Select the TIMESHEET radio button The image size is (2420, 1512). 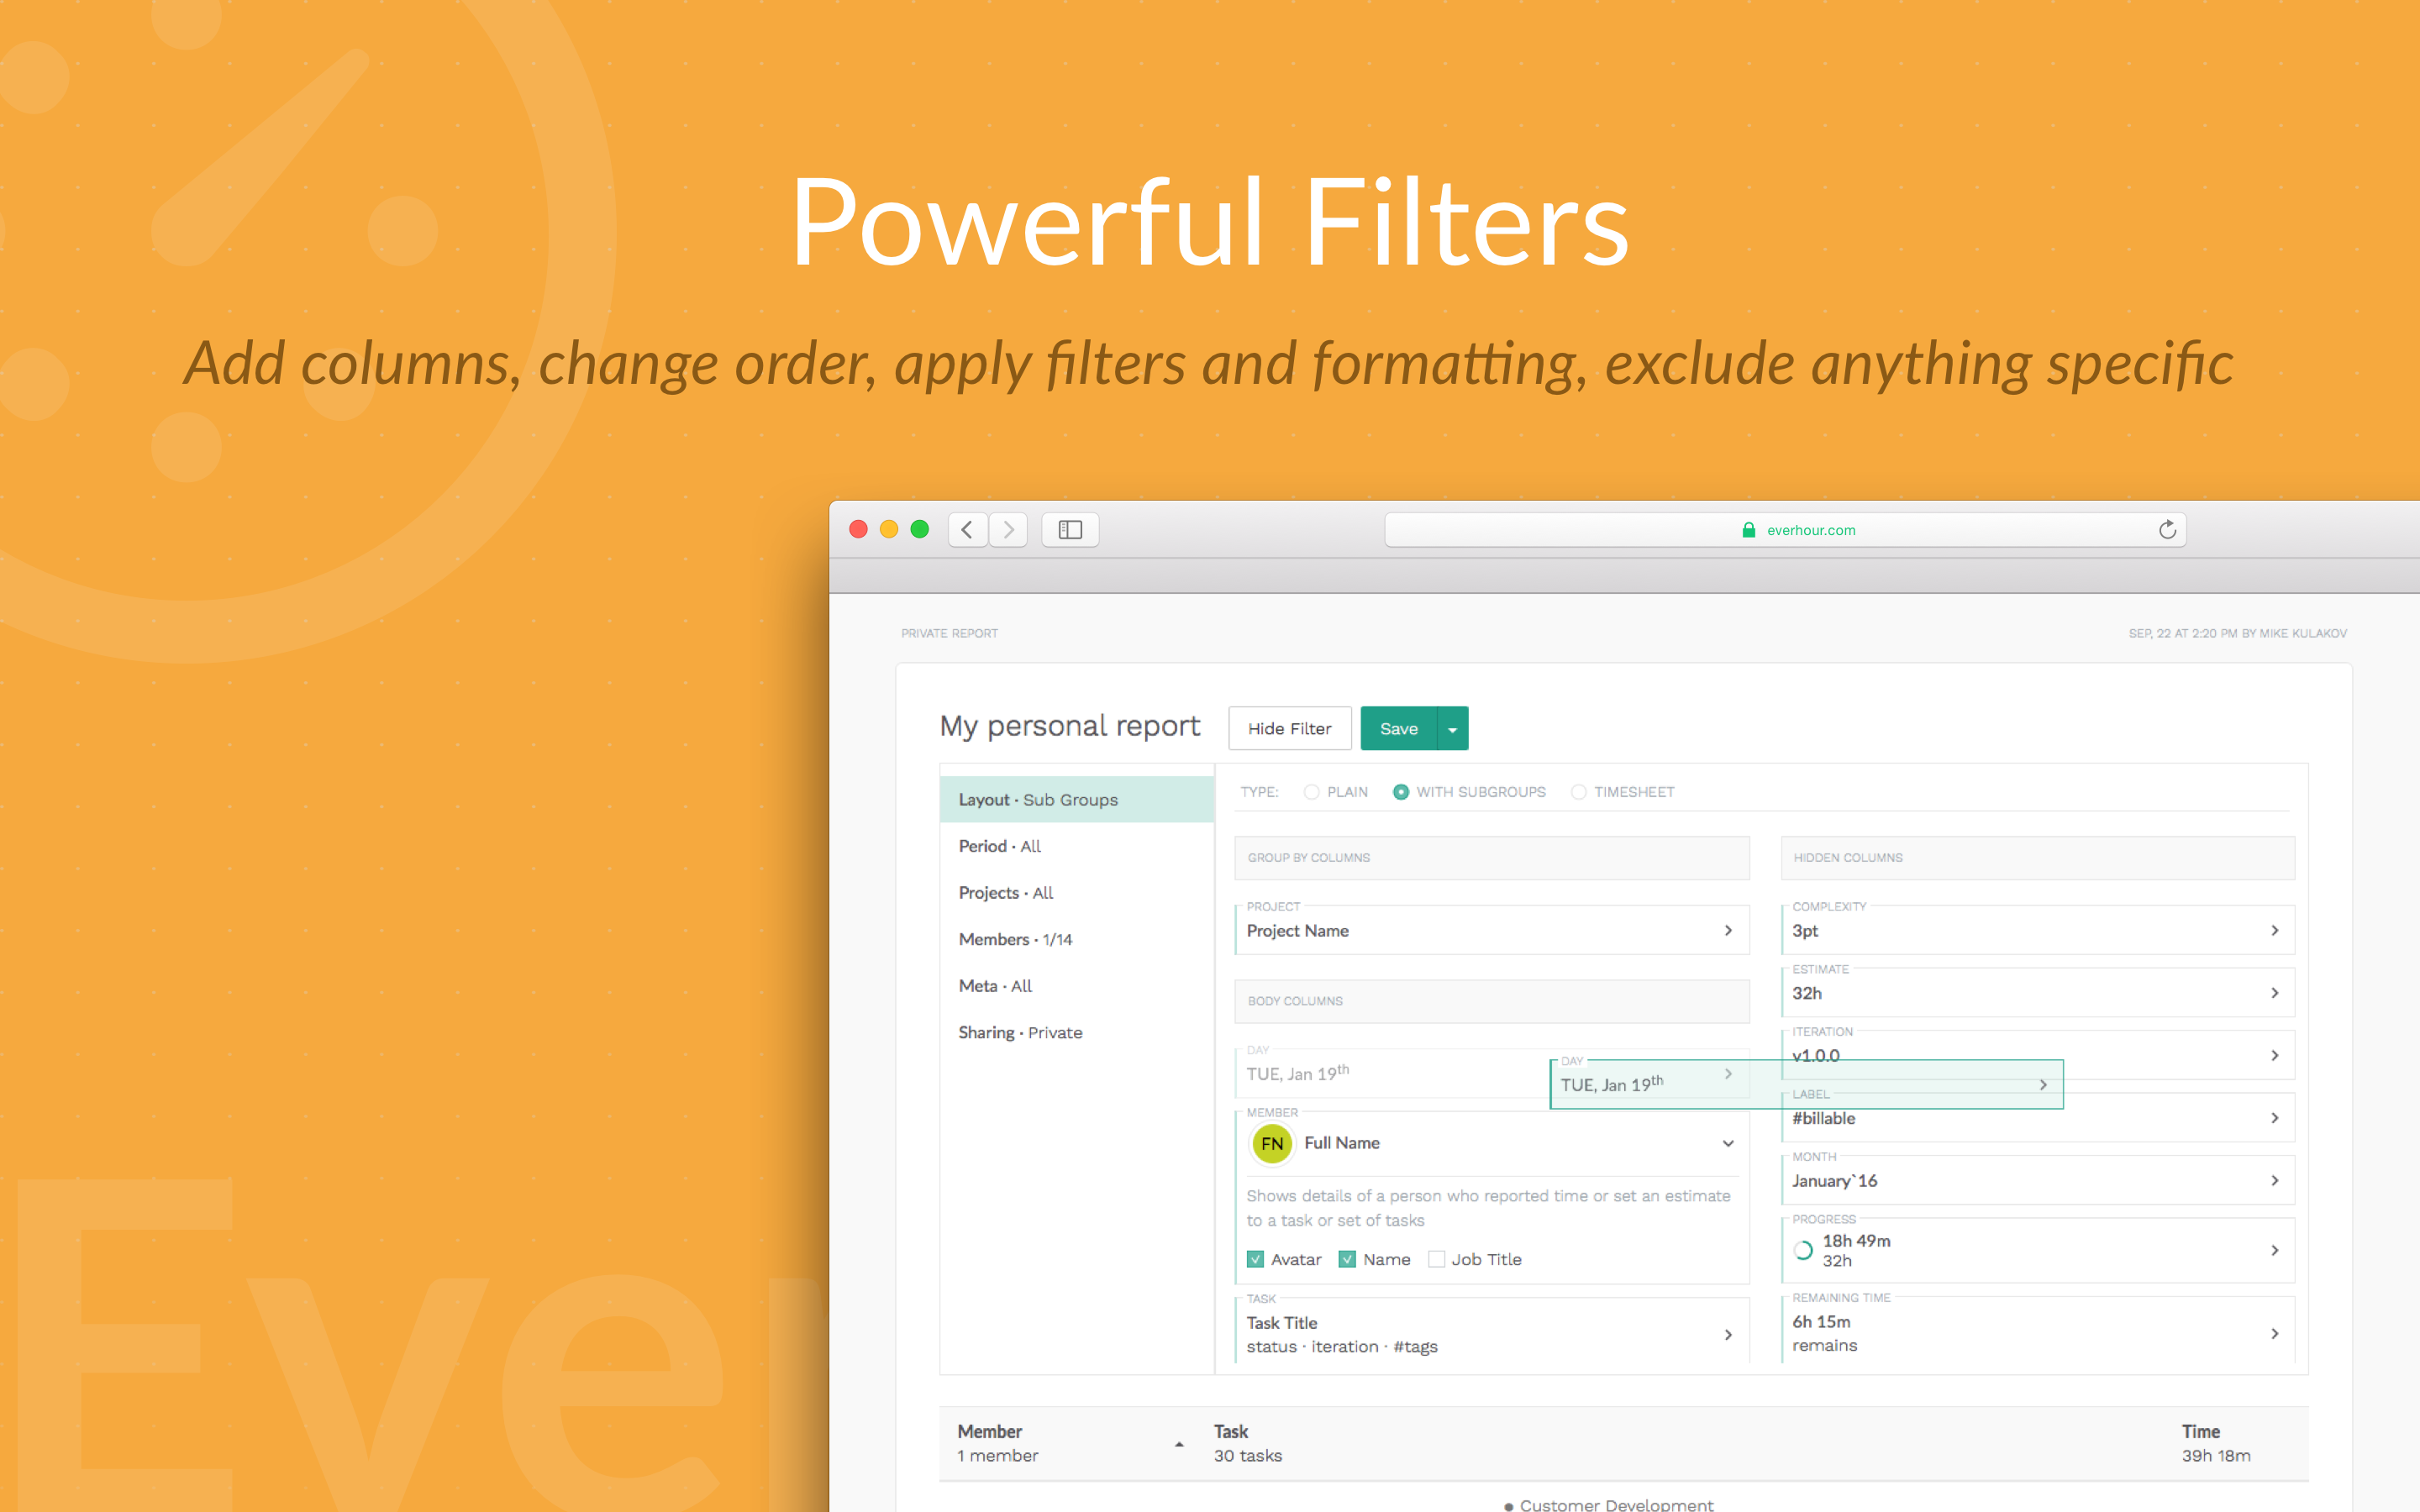[x=1578, y=792]
